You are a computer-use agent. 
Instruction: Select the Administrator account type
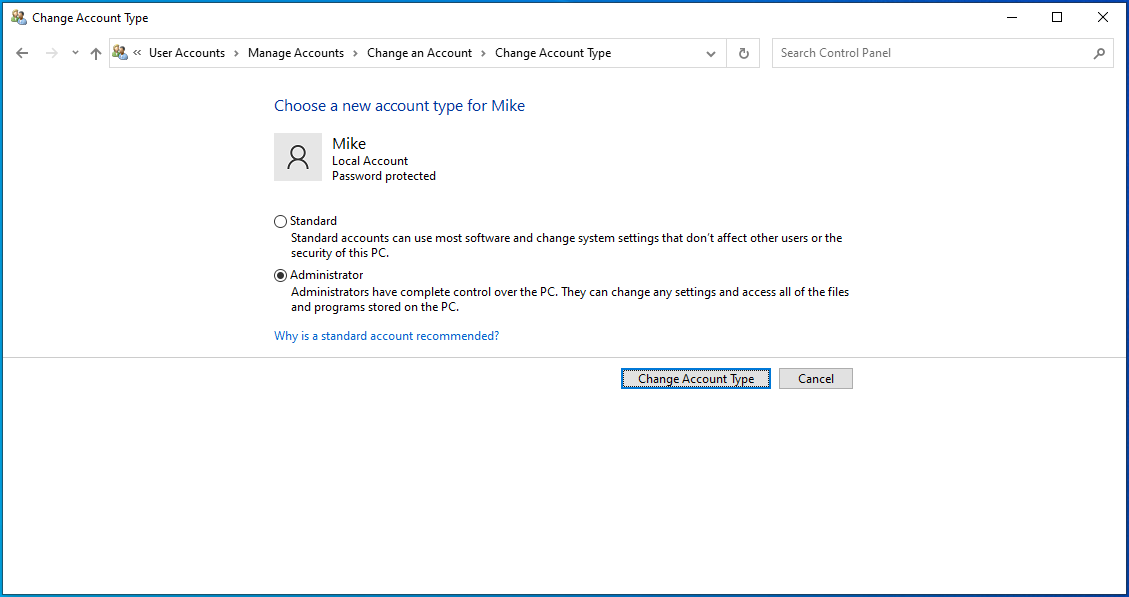280,275
